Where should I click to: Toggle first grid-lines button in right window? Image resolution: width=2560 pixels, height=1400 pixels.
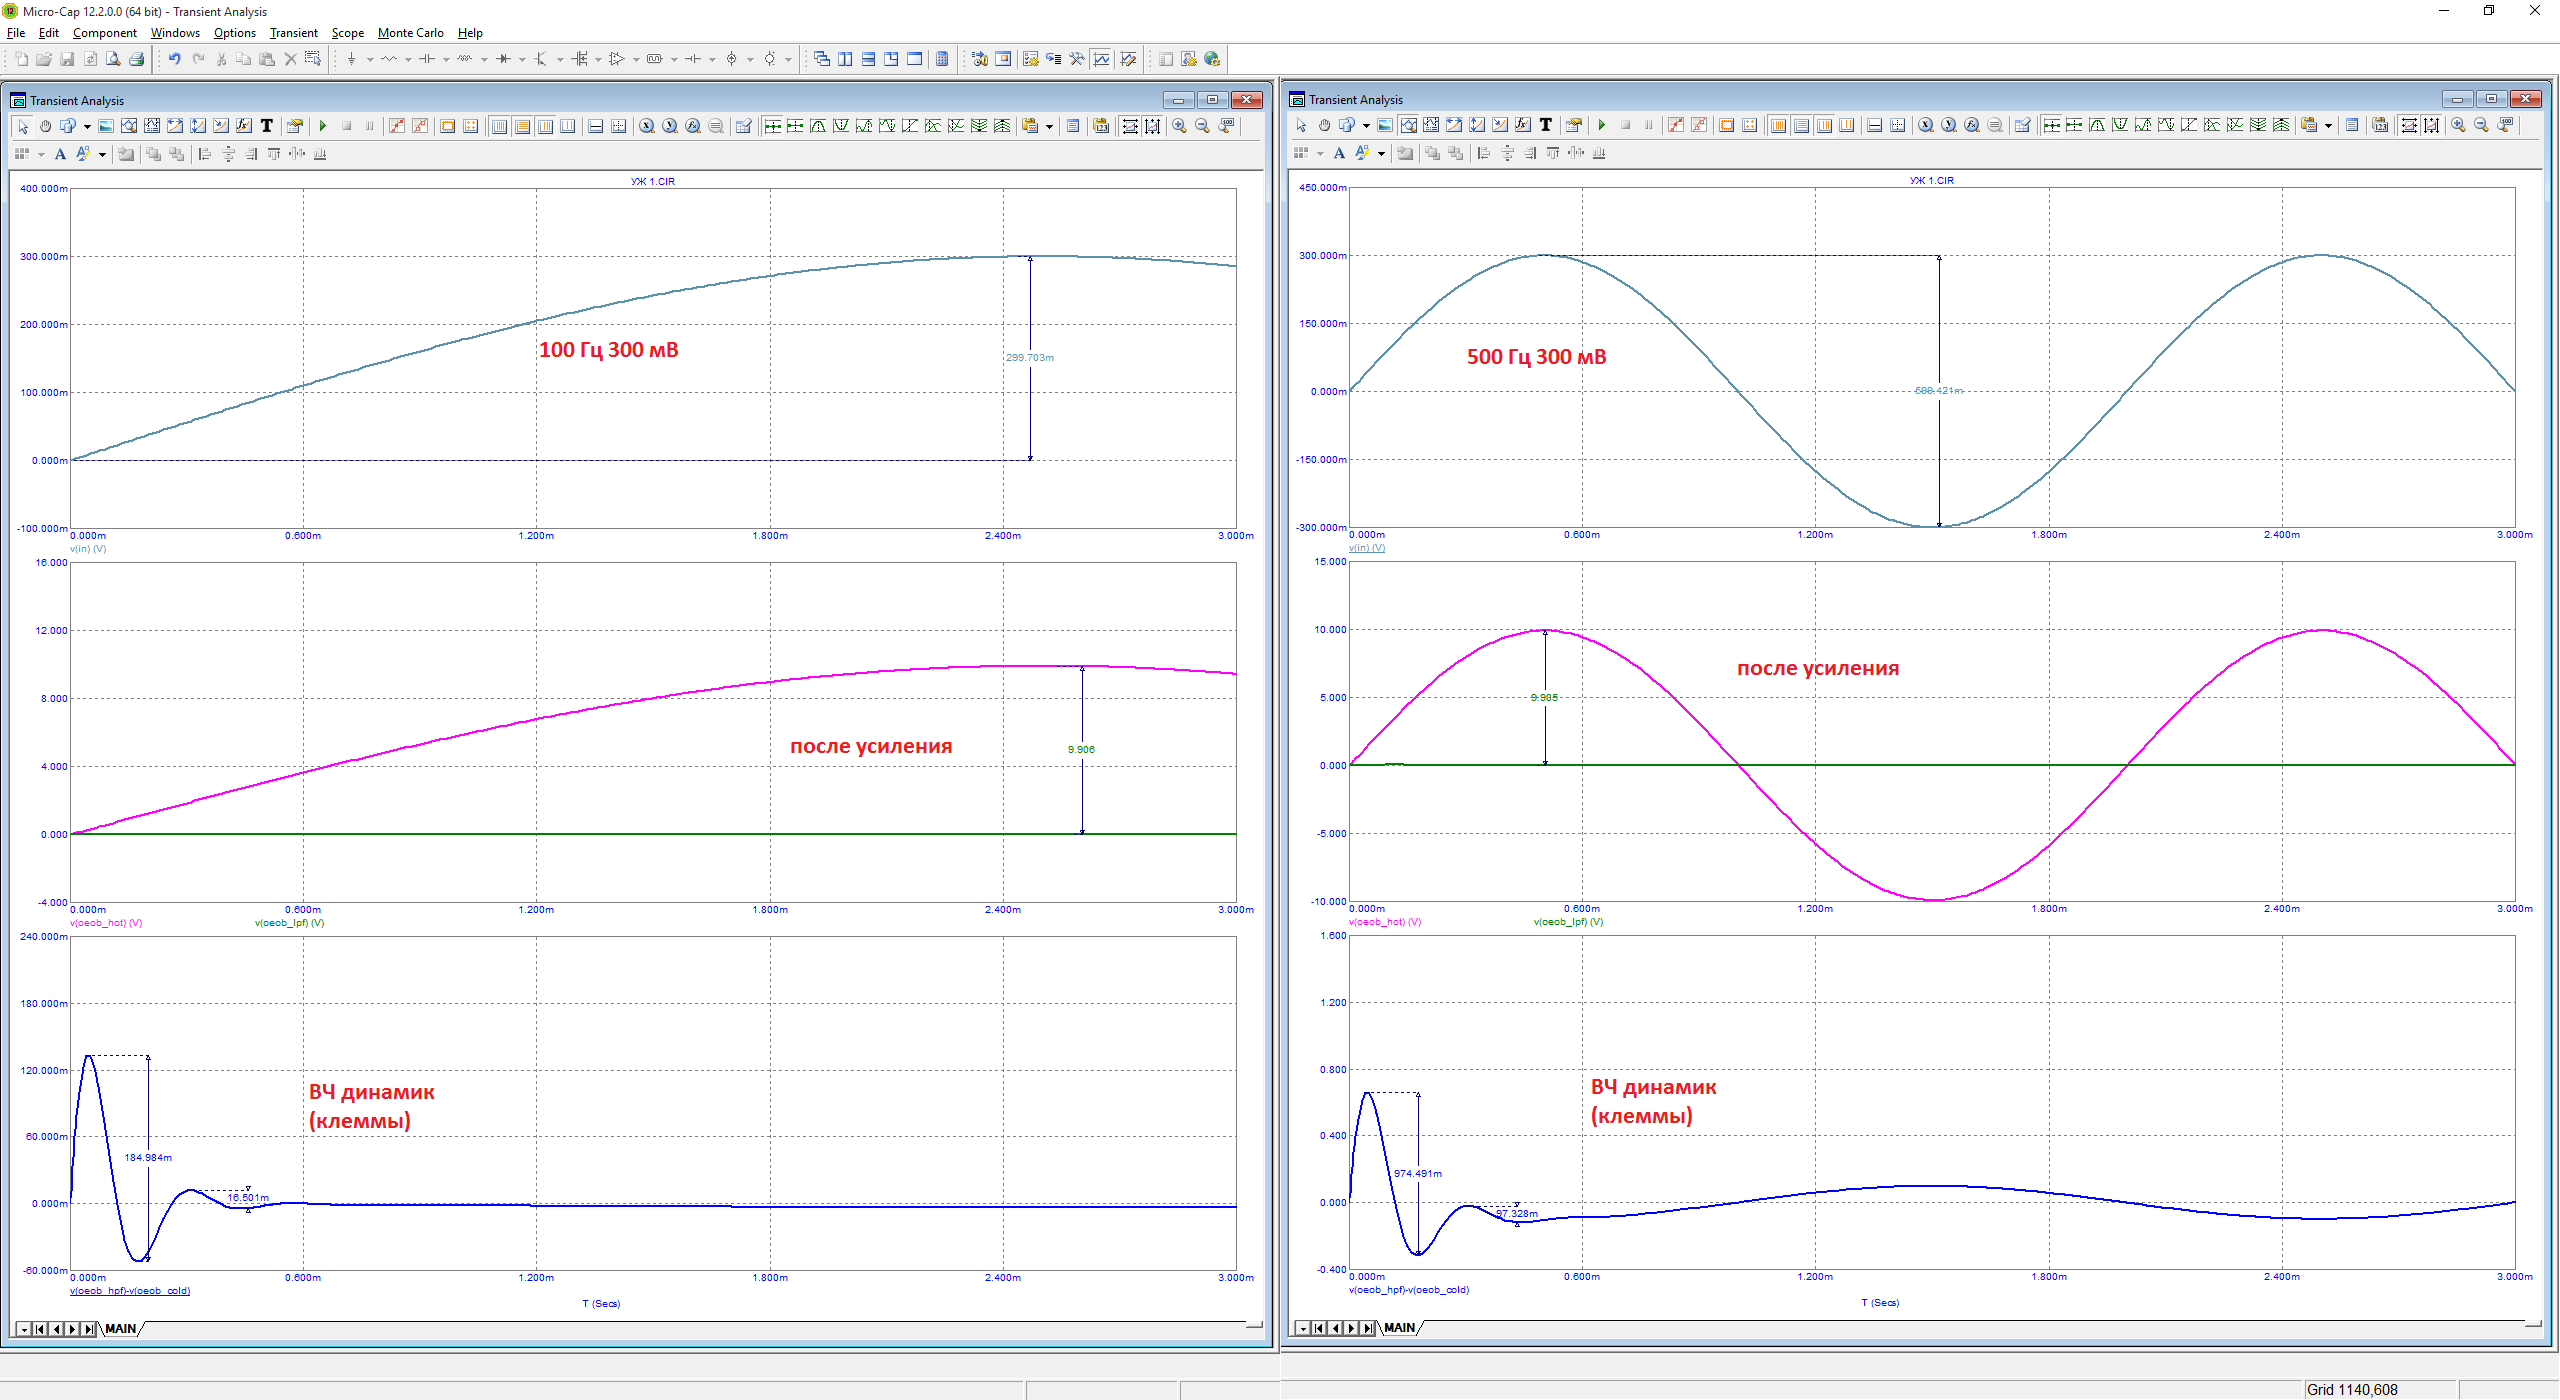(x=1778, y=125)
